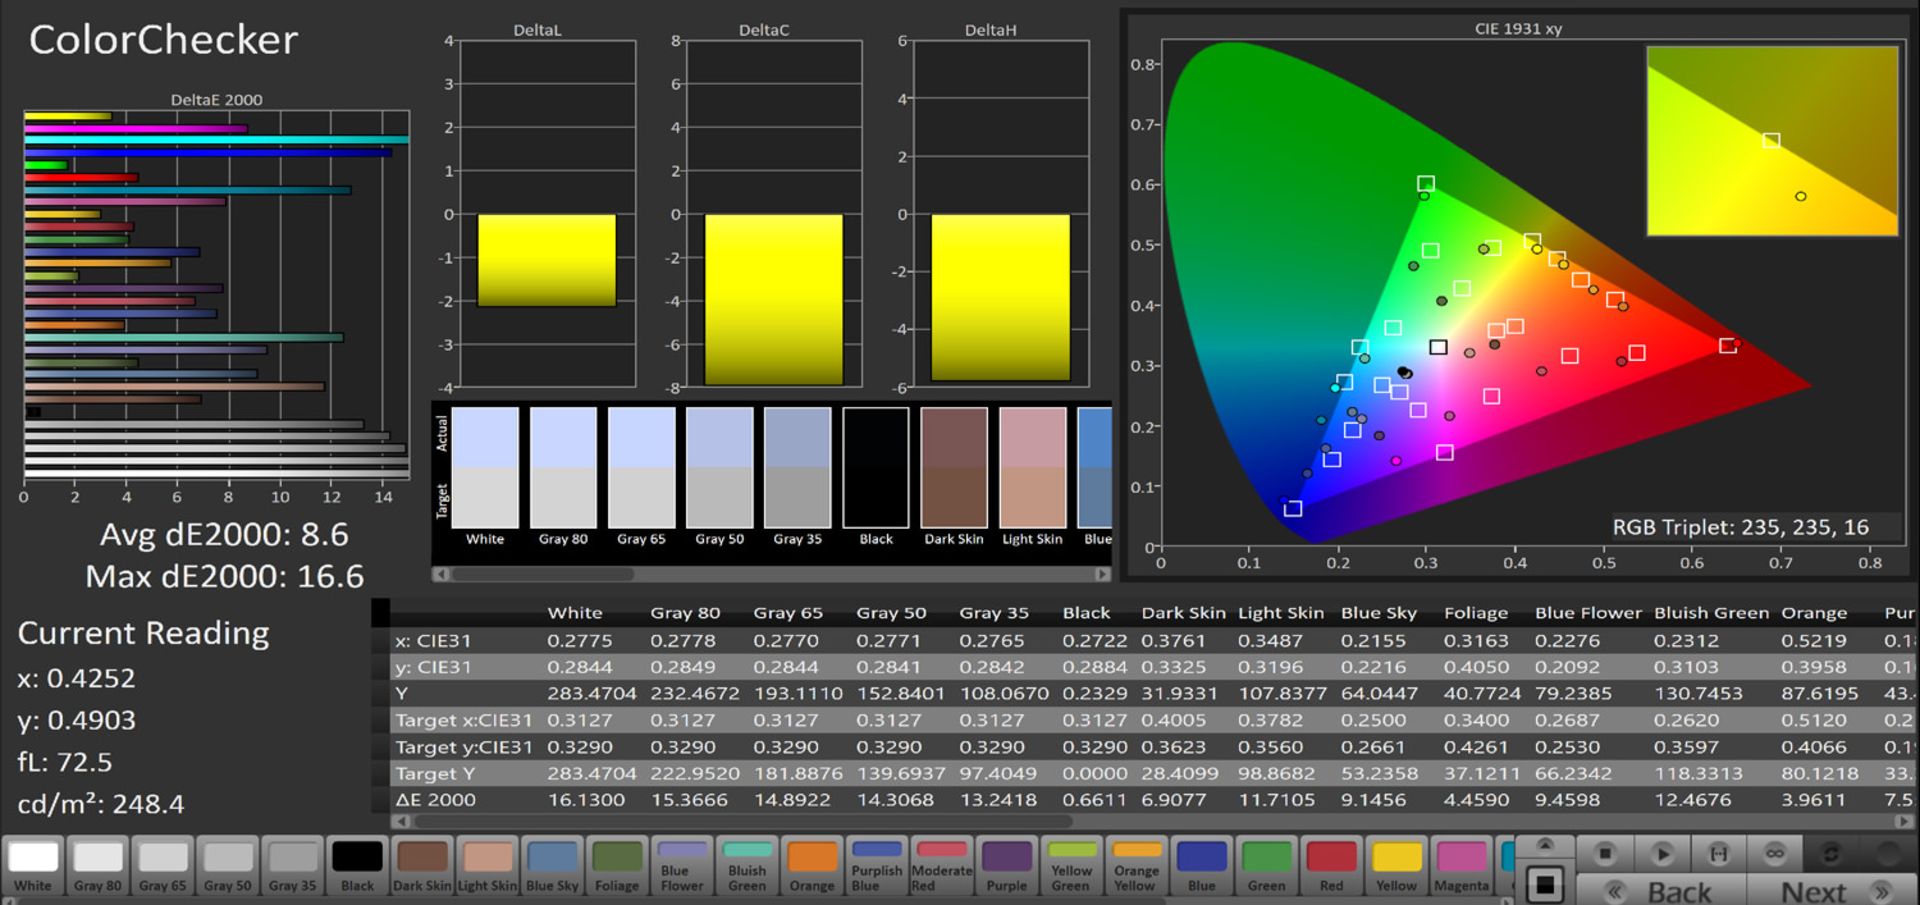Click the read series bracket icon
The height and width of the screenshot is (905, 1920).
pyautogui.click(x=1718, y=853)
